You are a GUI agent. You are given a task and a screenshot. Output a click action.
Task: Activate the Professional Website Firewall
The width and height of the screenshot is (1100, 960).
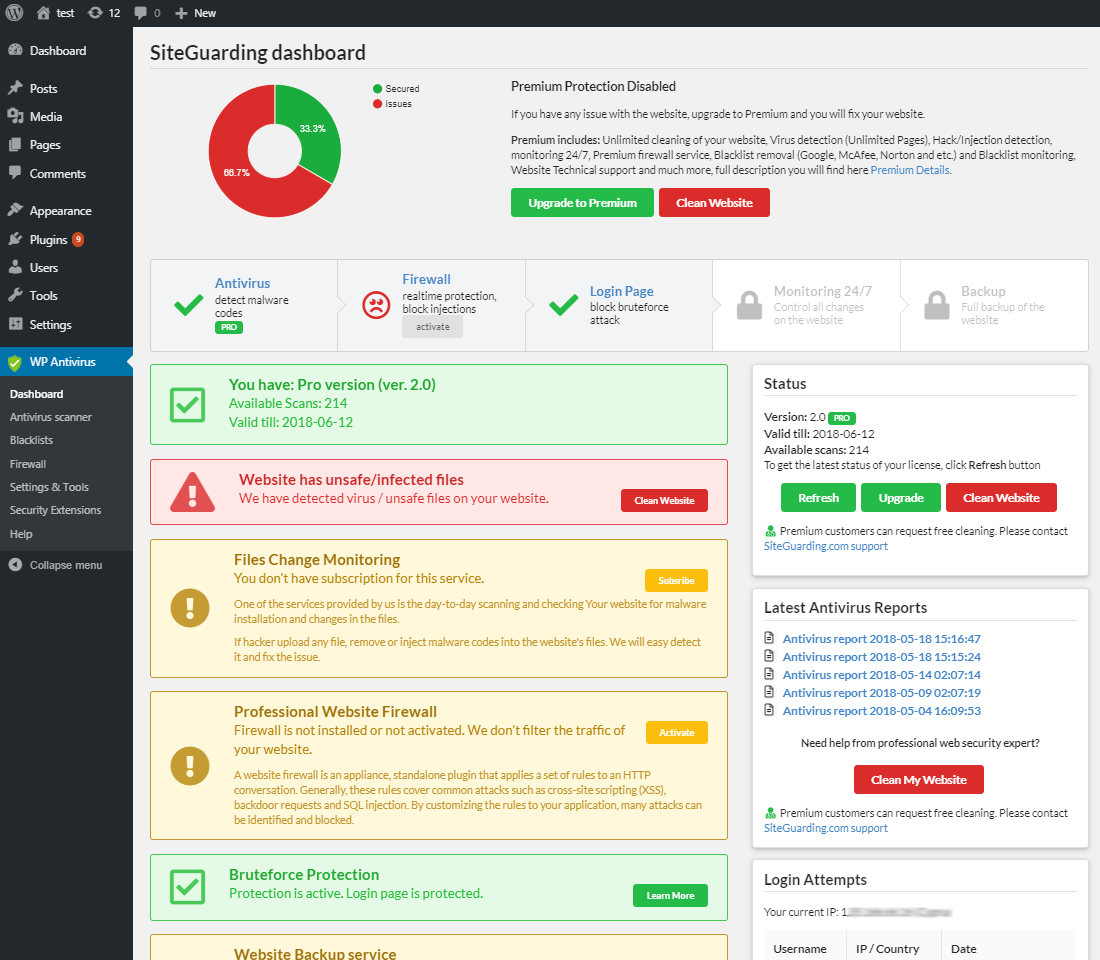click(676, 733)
